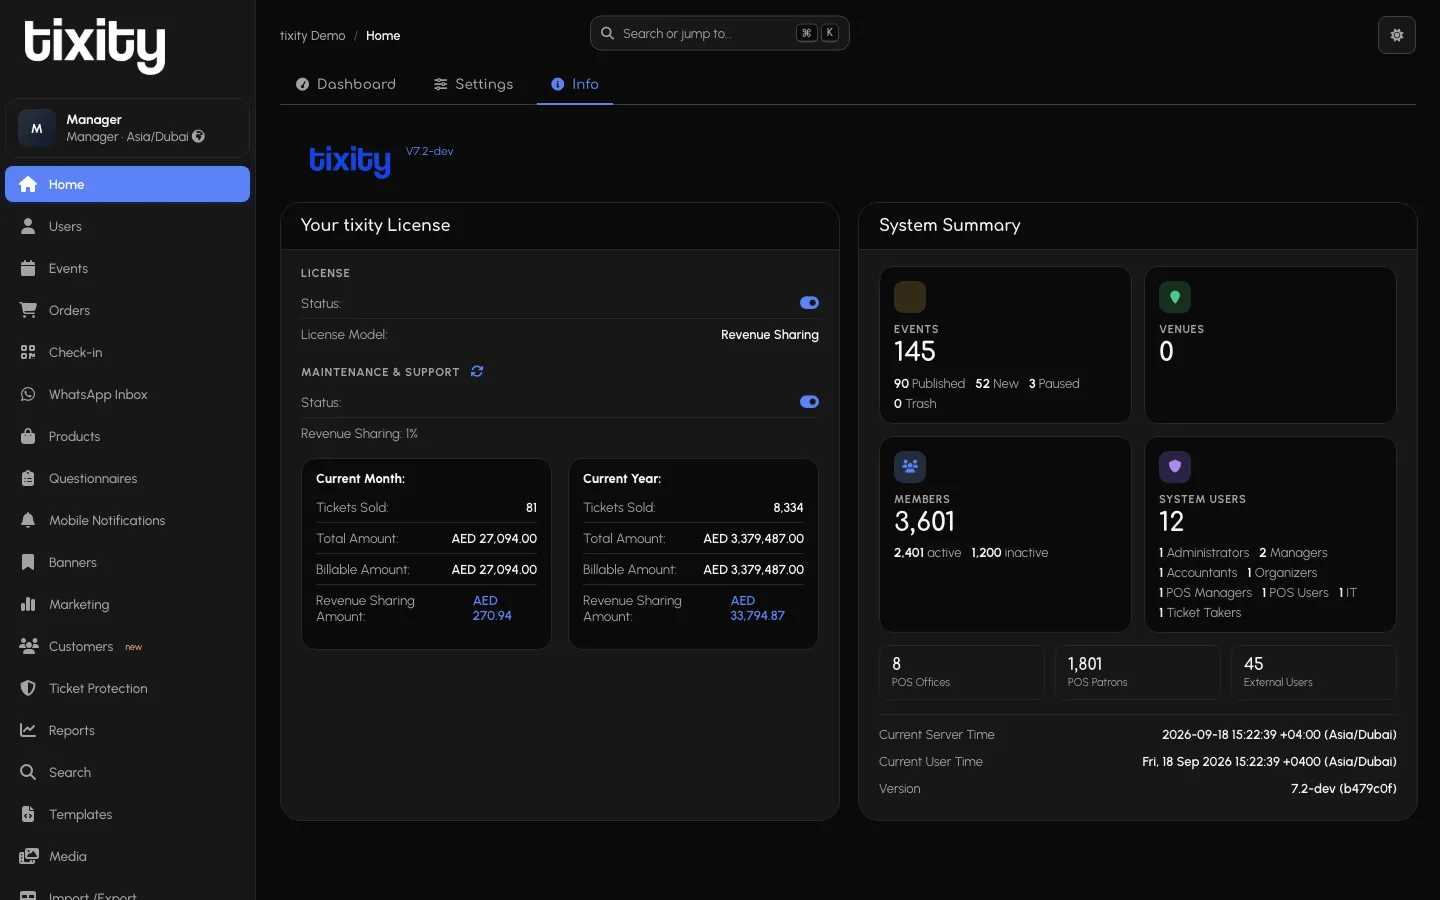The width and height of the screenshot is (1440, 900).
Task: Click the Mobile Notifications bell icon
Action: click(28, 520)
